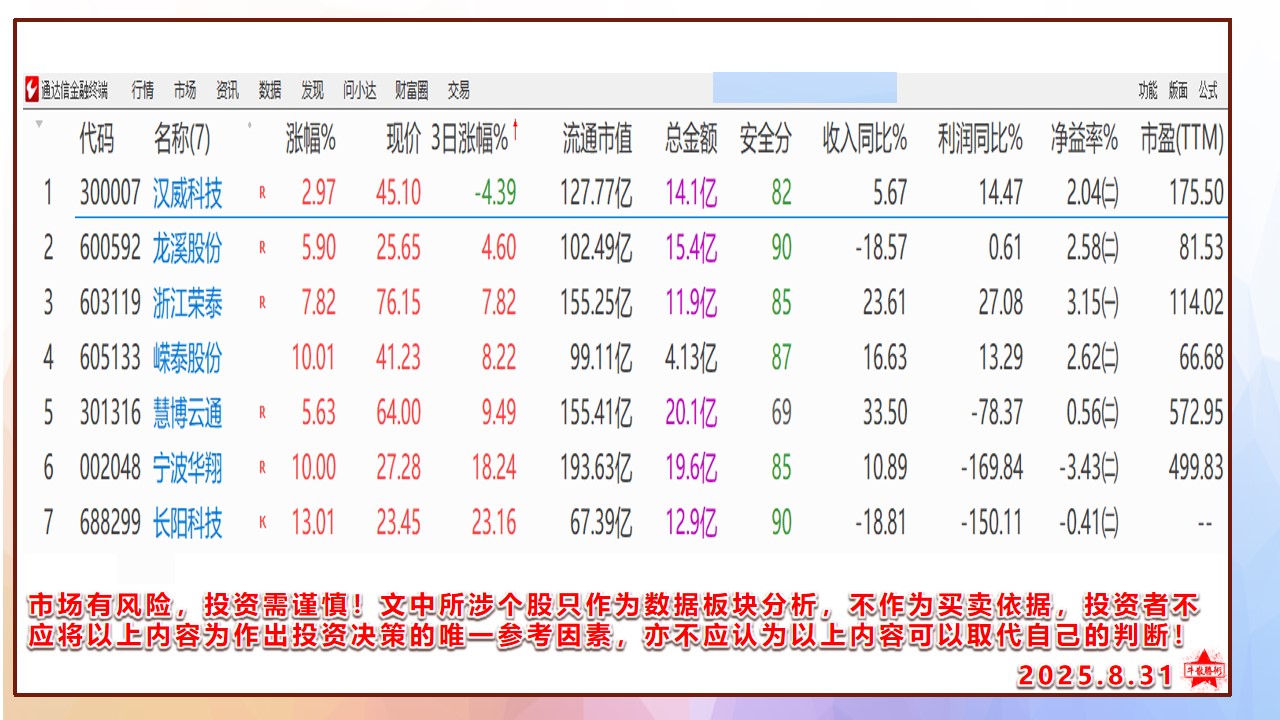This screenshot has height=720, width=1280.
Task: Click the 功能 toolbar button
Action: click(1148, 91)
